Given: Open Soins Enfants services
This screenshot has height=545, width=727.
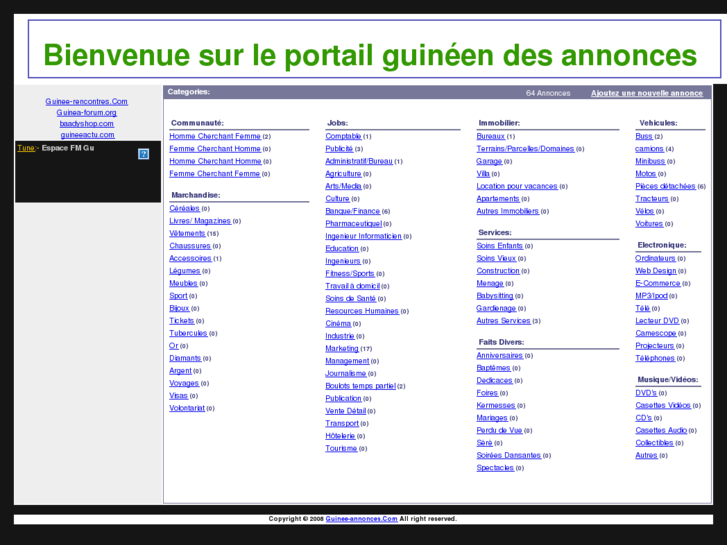Looking at the screenshot, I should [499, 246].
